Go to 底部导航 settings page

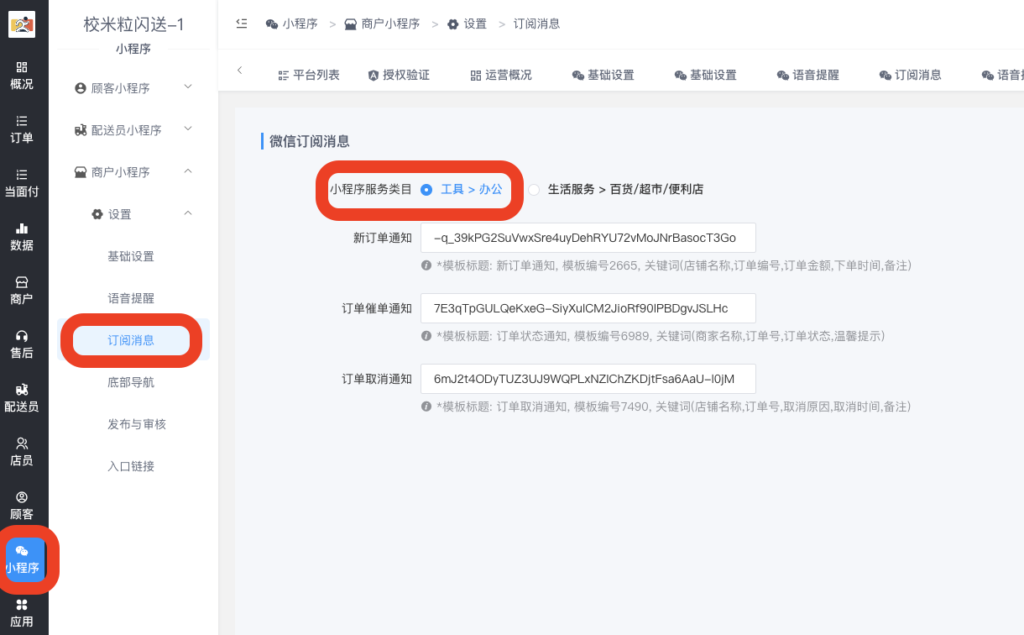point(131,382)
